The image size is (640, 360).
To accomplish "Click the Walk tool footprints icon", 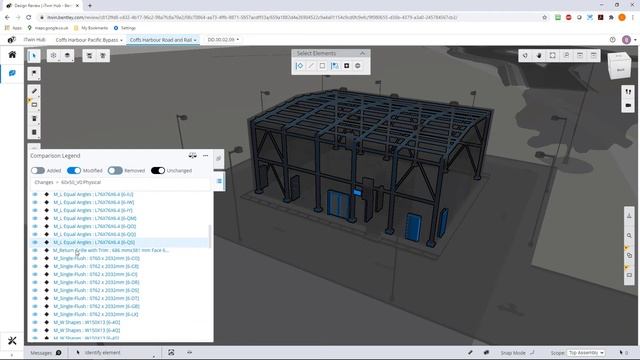I will 628,92.
